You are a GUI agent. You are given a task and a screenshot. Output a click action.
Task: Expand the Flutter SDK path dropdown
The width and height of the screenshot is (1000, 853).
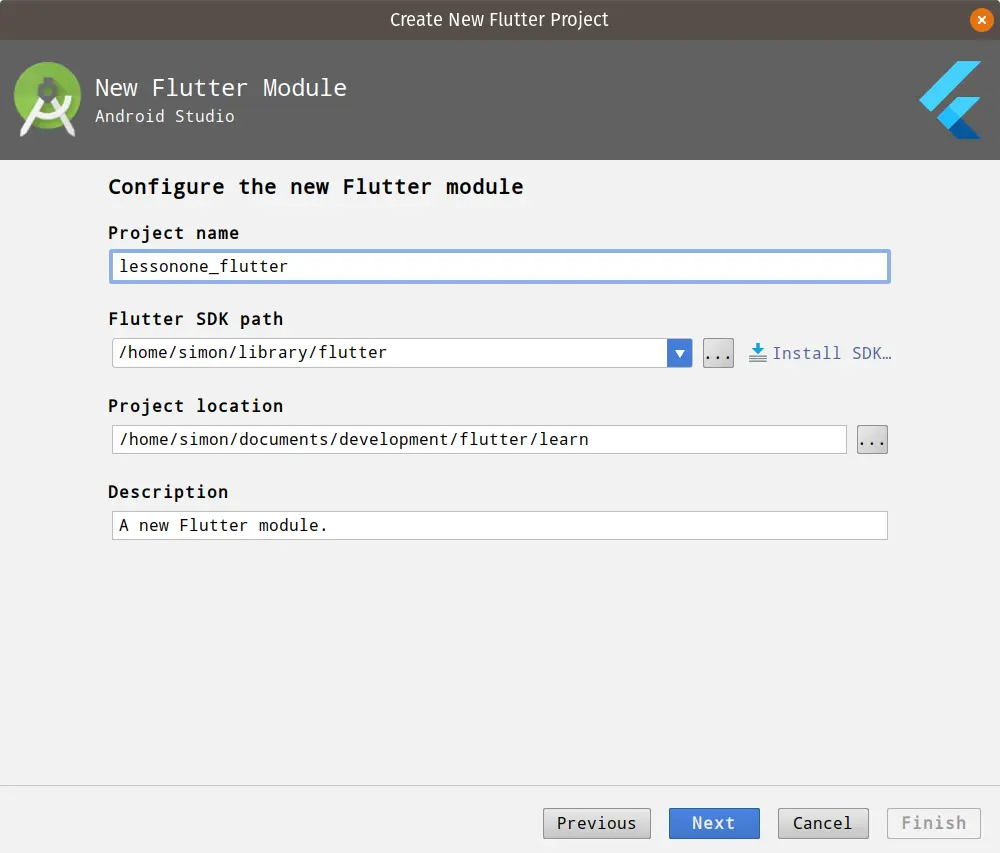pyautogui.click(x=680, y=352)
